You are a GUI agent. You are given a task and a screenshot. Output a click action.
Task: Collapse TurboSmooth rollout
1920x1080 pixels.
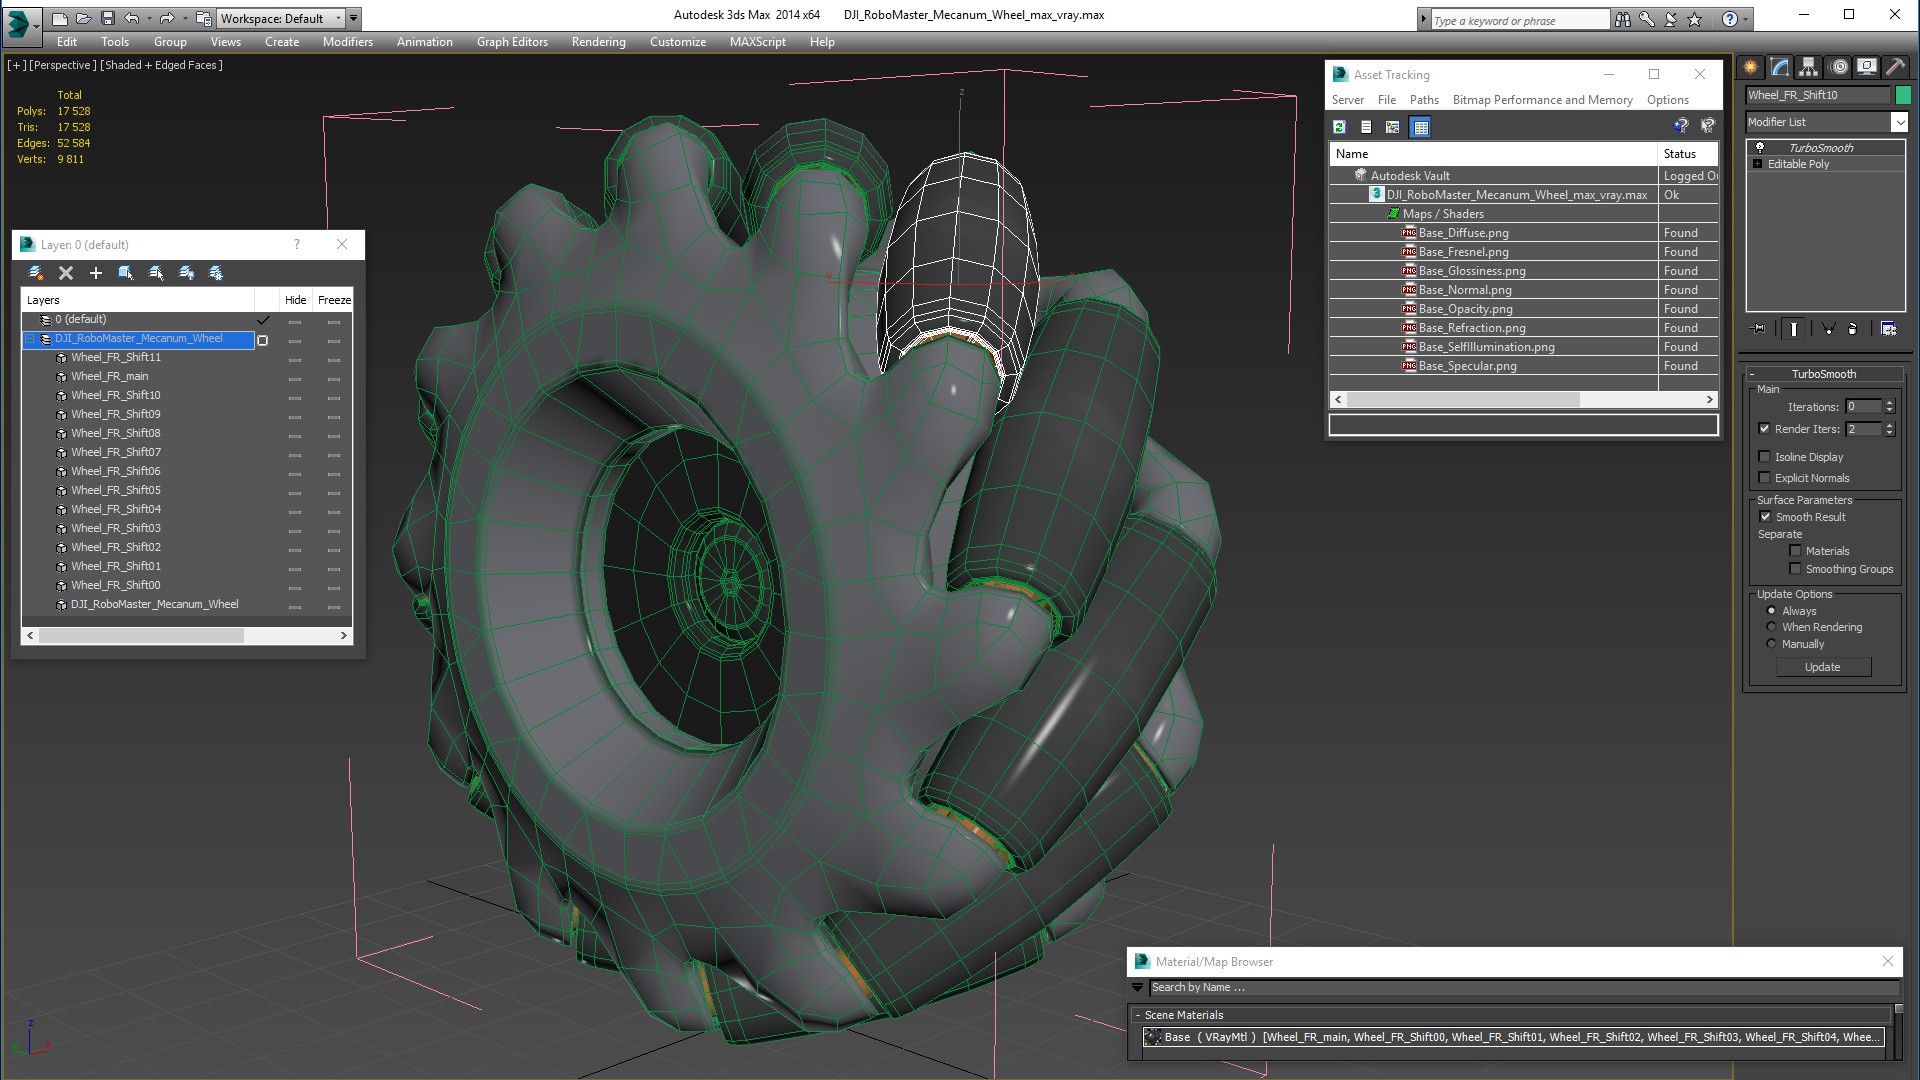pyautogui.click(x=1752, y=374)
